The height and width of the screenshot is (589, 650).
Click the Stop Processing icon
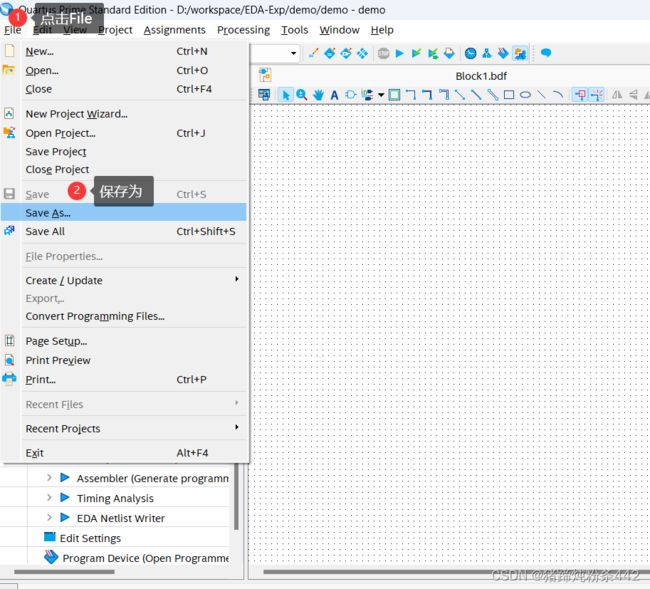383,53
